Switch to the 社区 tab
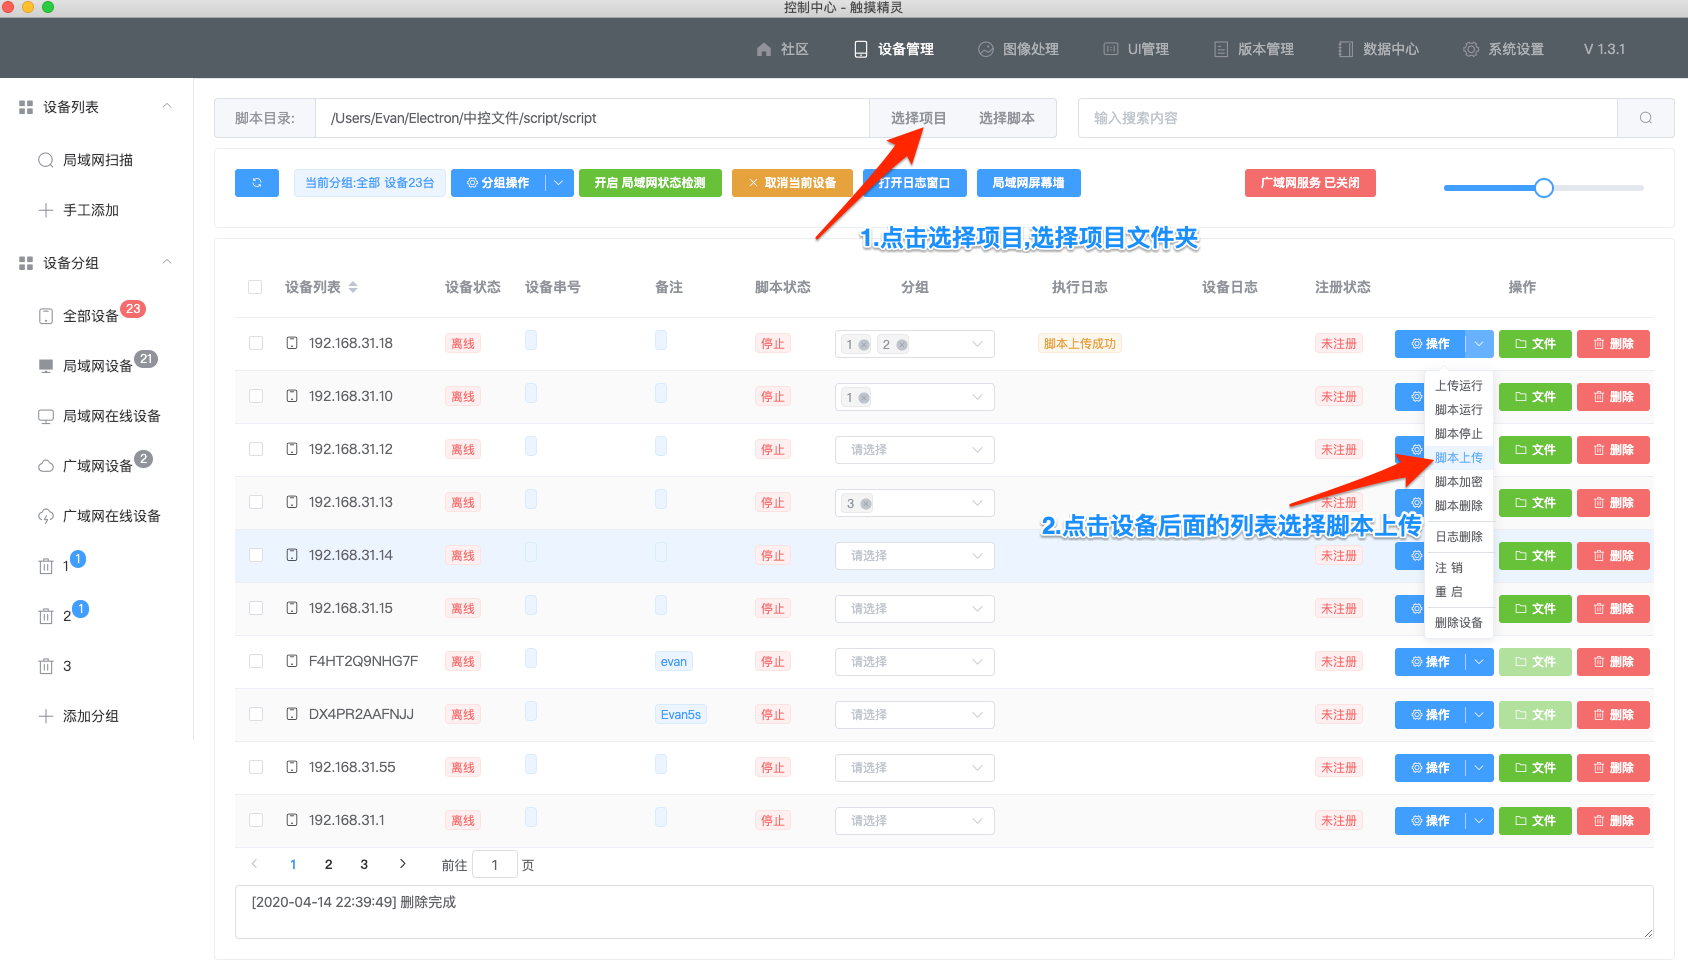The image size is (1688, 979). [x=783, y=49]
